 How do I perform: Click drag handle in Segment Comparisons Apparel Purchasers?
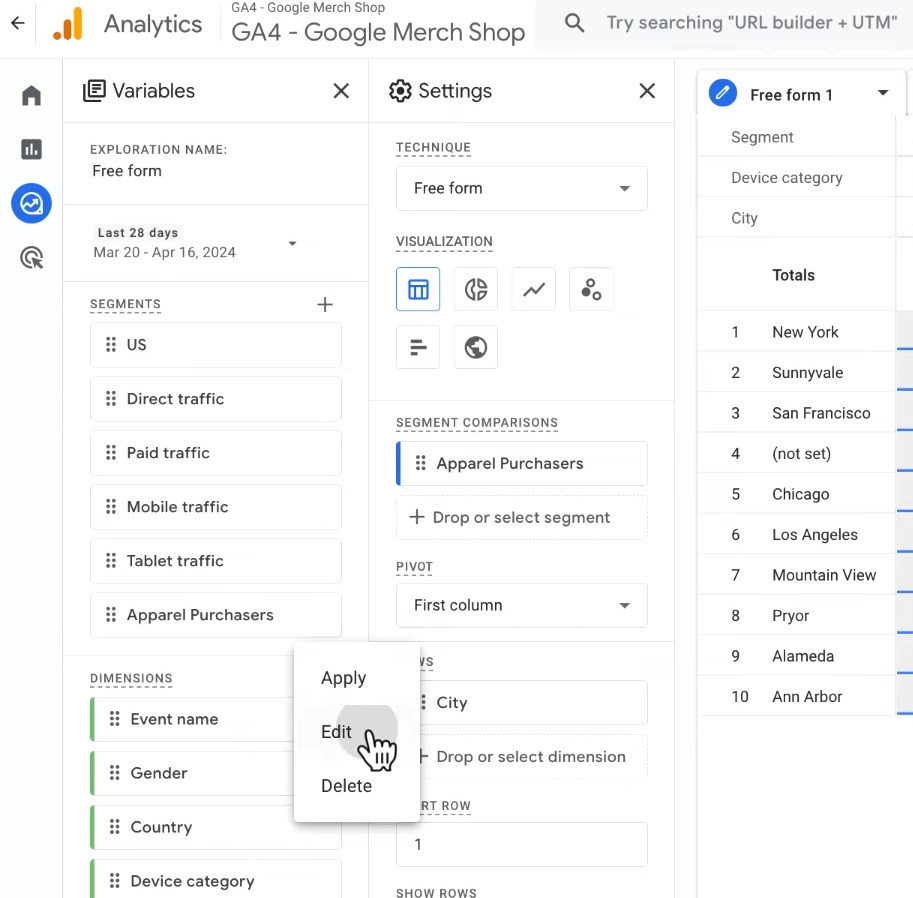pos(420,463)
